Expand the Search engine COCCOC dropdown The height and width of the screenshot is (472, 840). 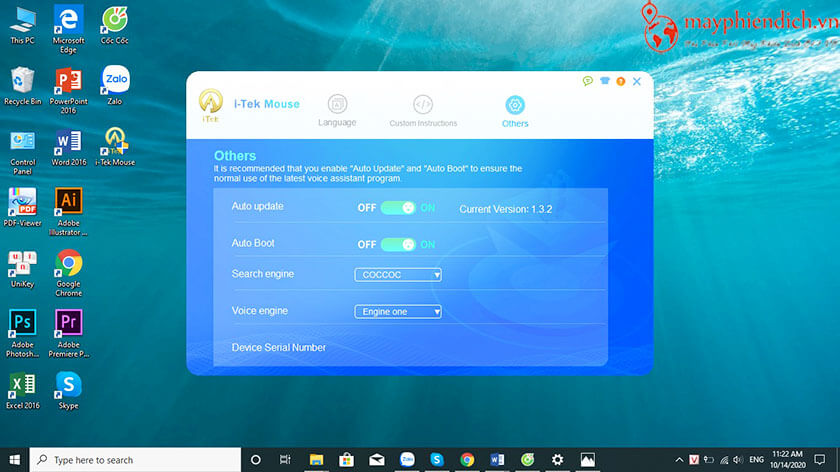(398, 275)
